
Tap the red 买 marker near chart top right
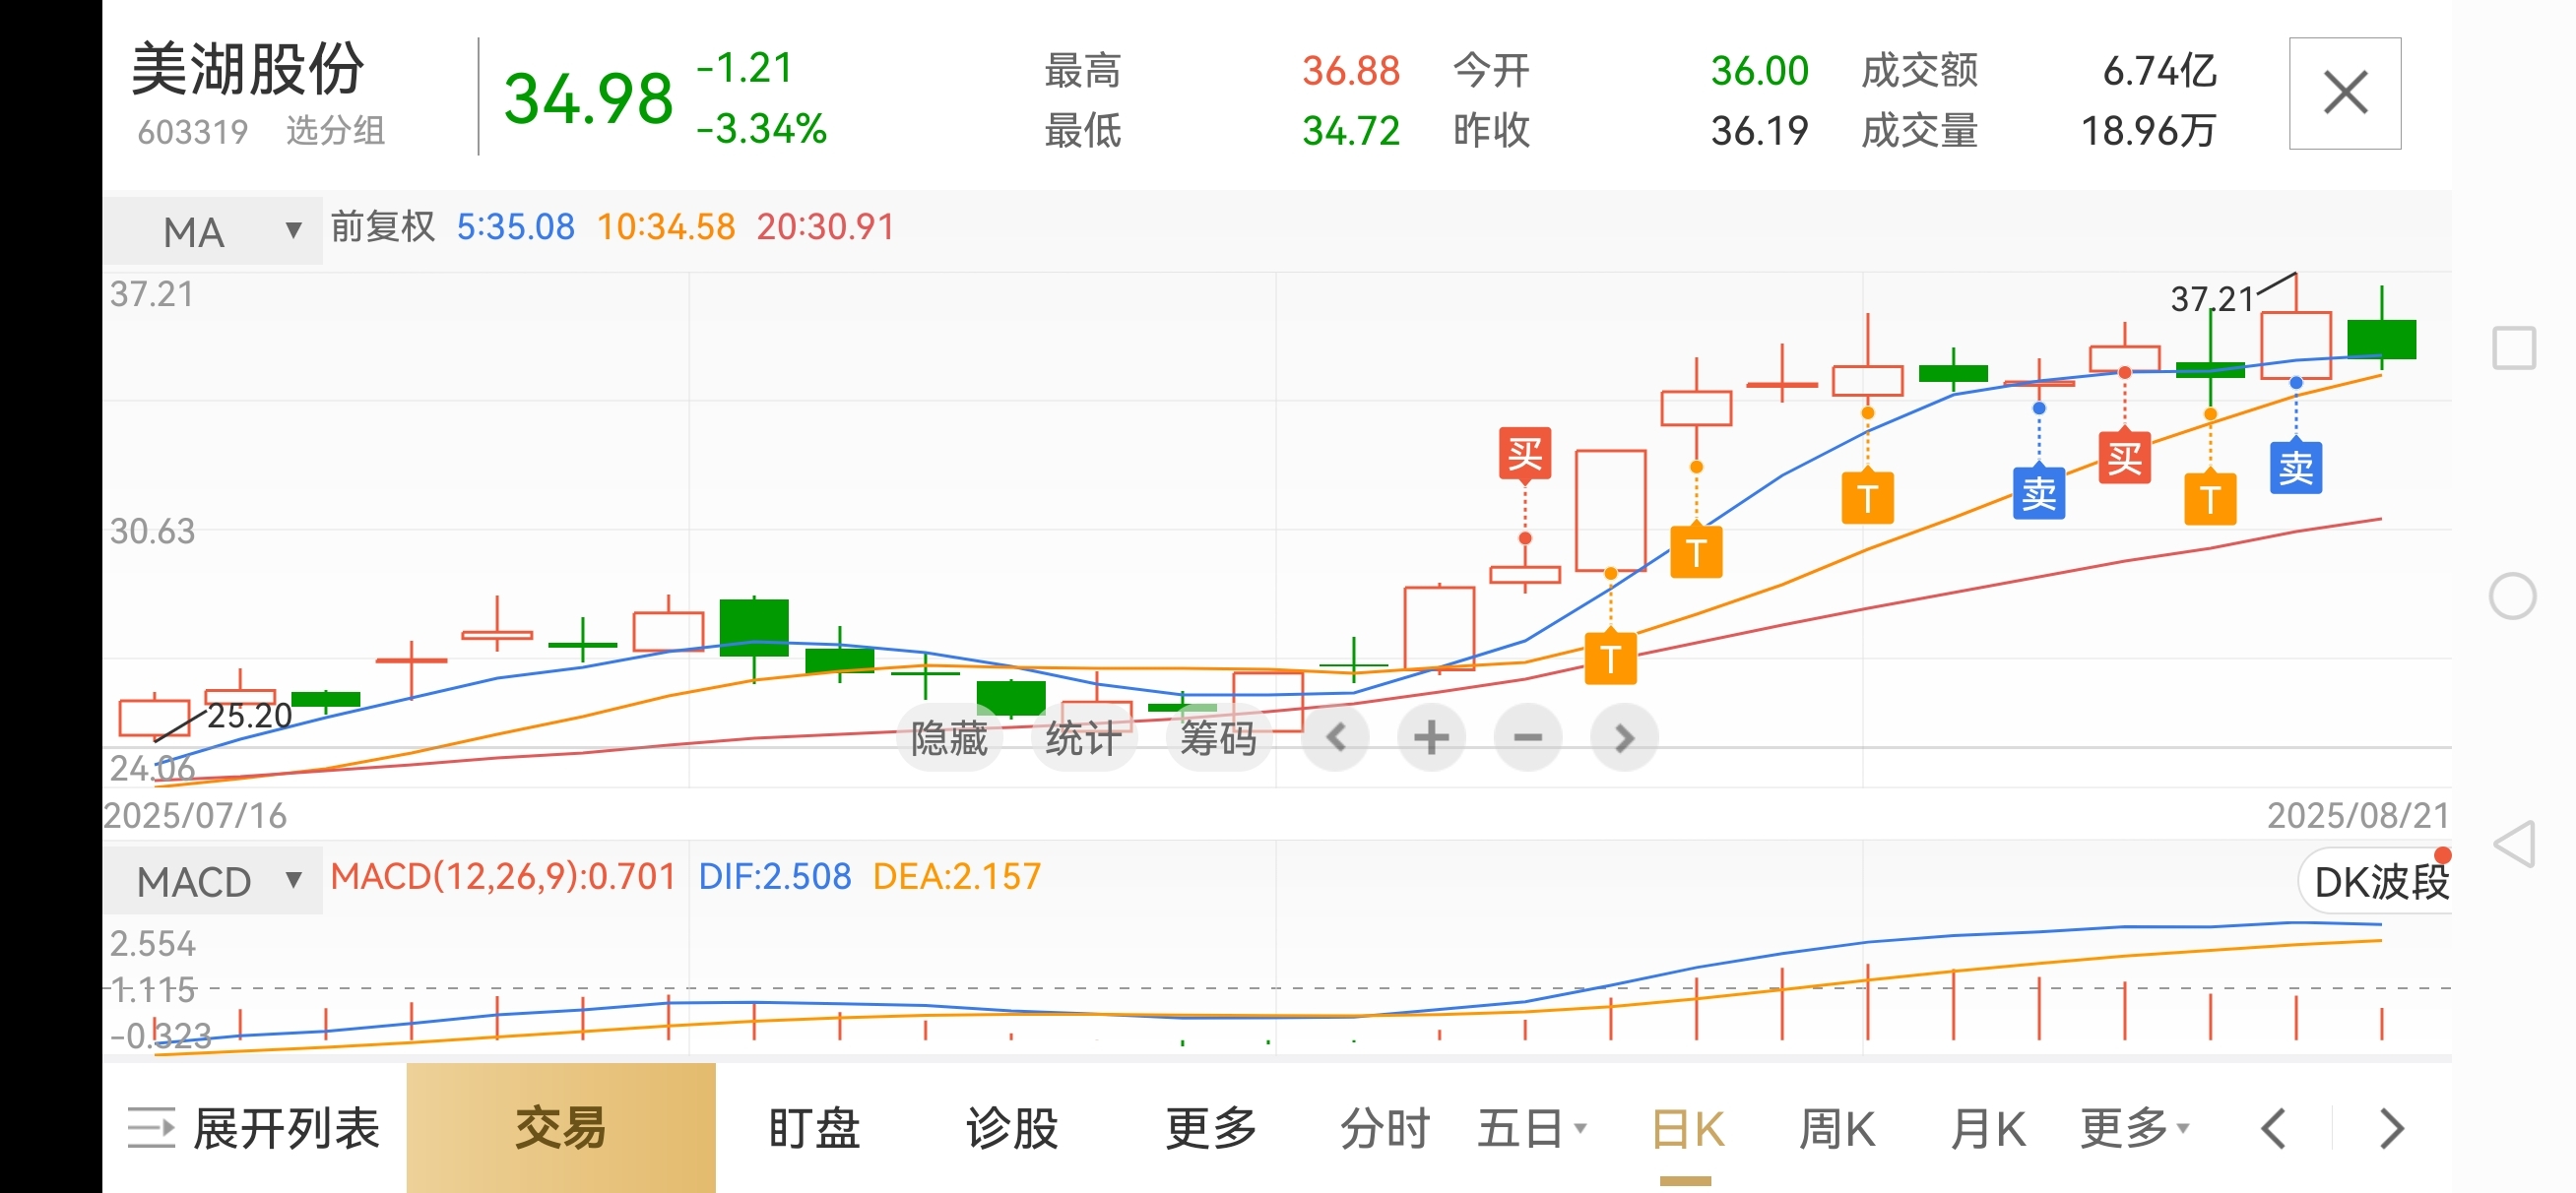click(x=2124, y=459)
